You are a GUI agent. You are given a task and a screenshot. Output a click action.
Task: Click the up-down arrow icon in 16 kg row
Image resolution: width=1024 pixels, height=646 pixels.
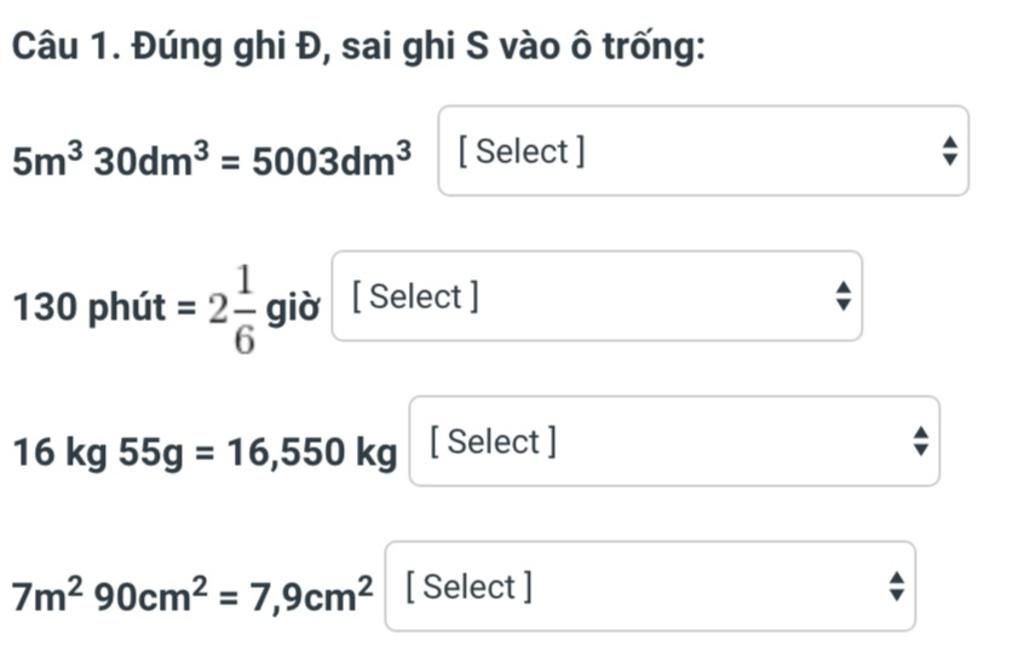(921, 441)
